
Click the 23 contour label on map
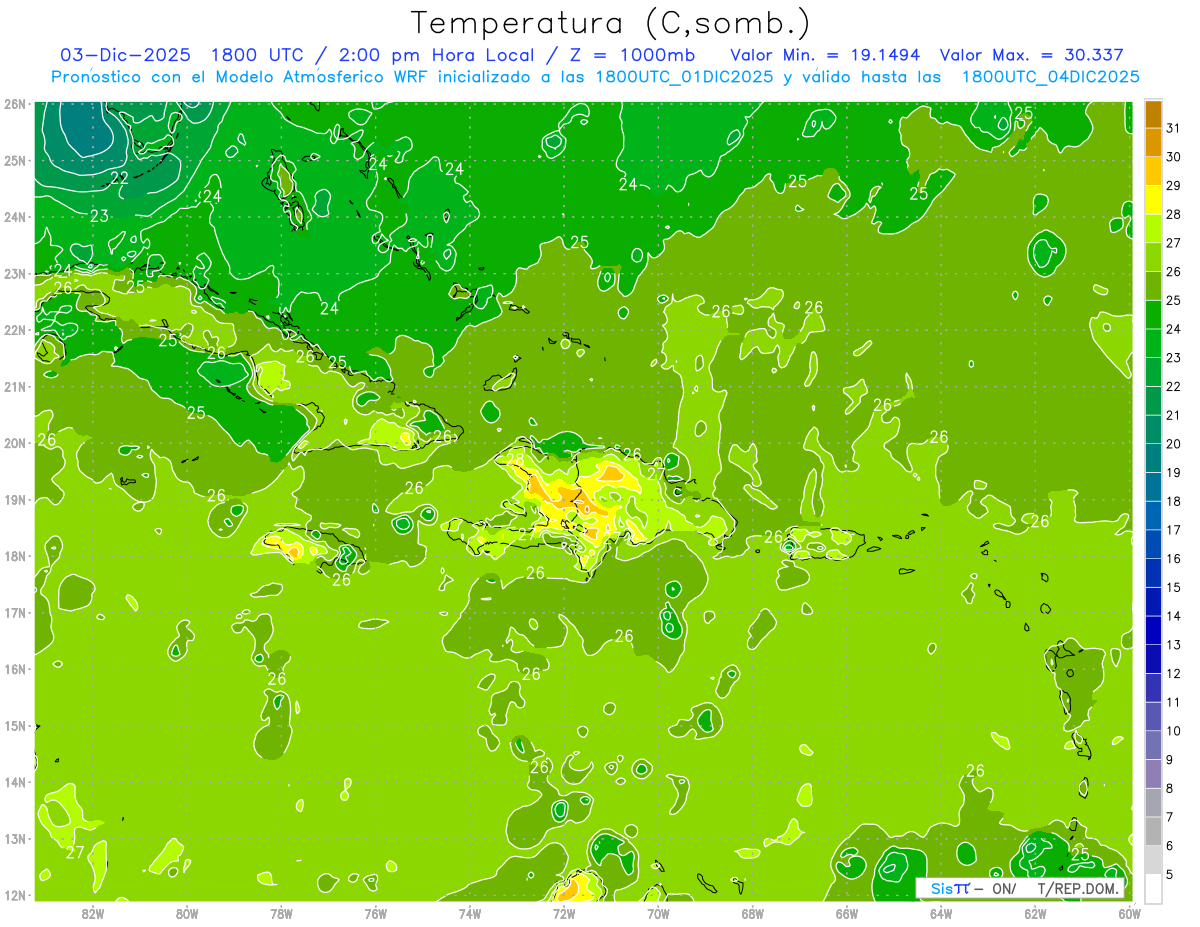click(100, 216)
